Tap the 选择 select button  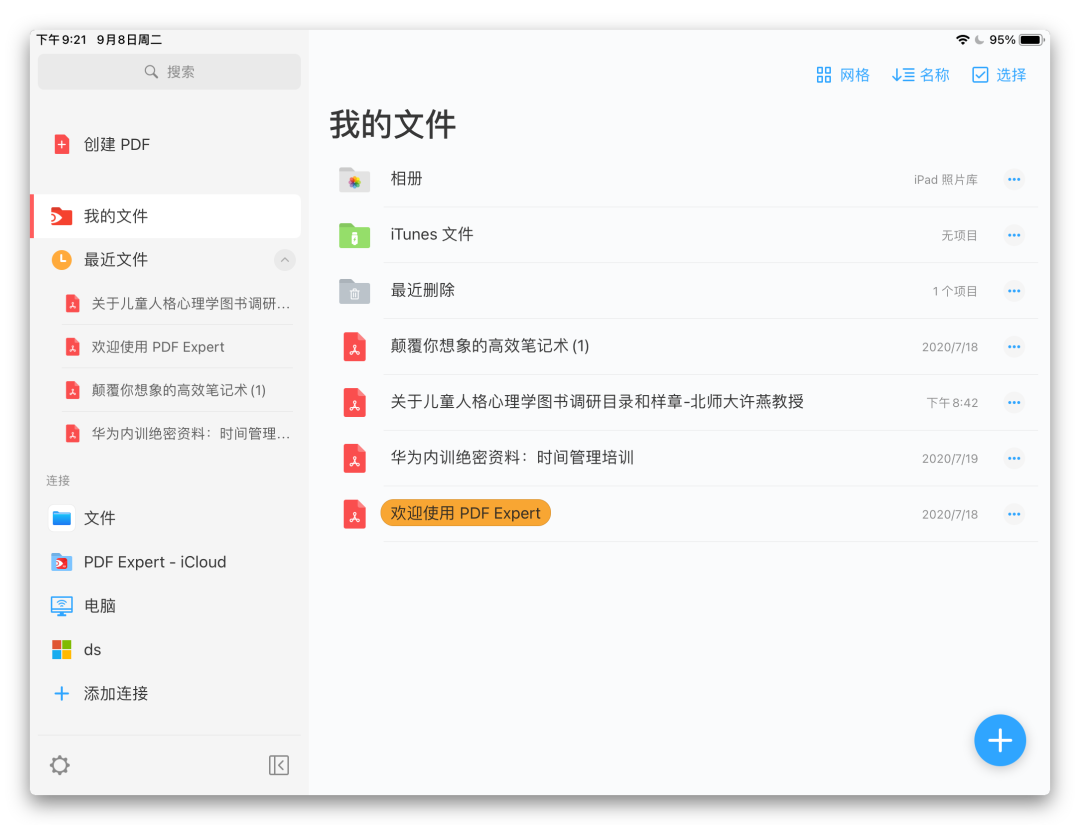coord(999,75)
